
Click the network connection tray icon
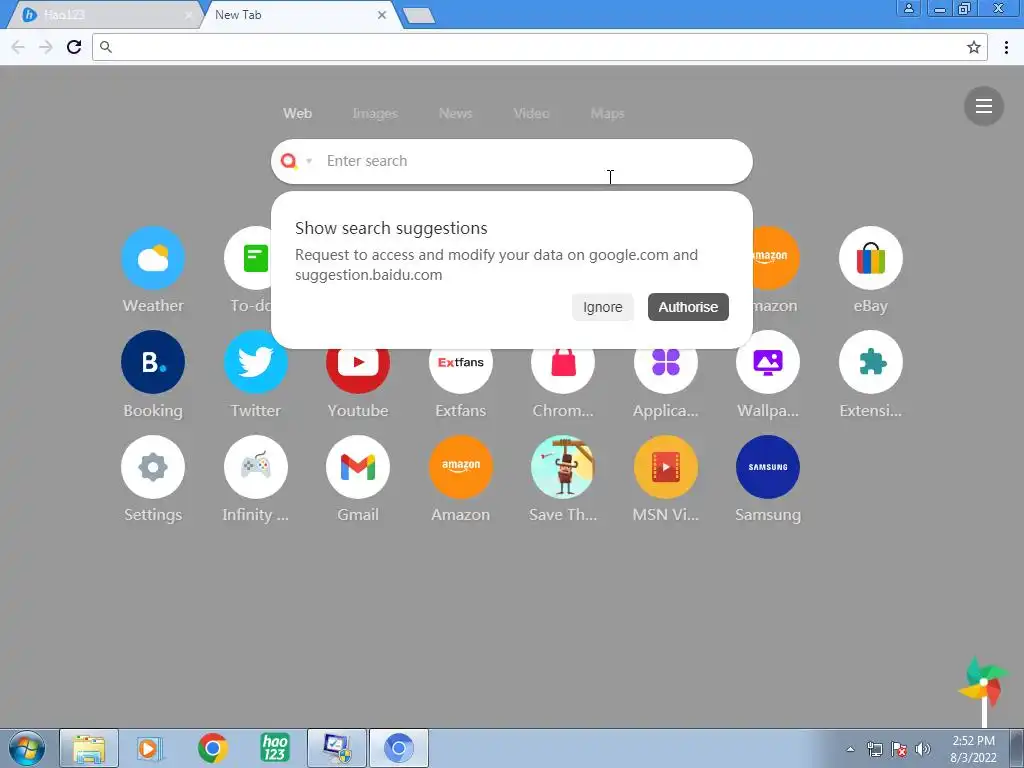click(x=874, y=749)
